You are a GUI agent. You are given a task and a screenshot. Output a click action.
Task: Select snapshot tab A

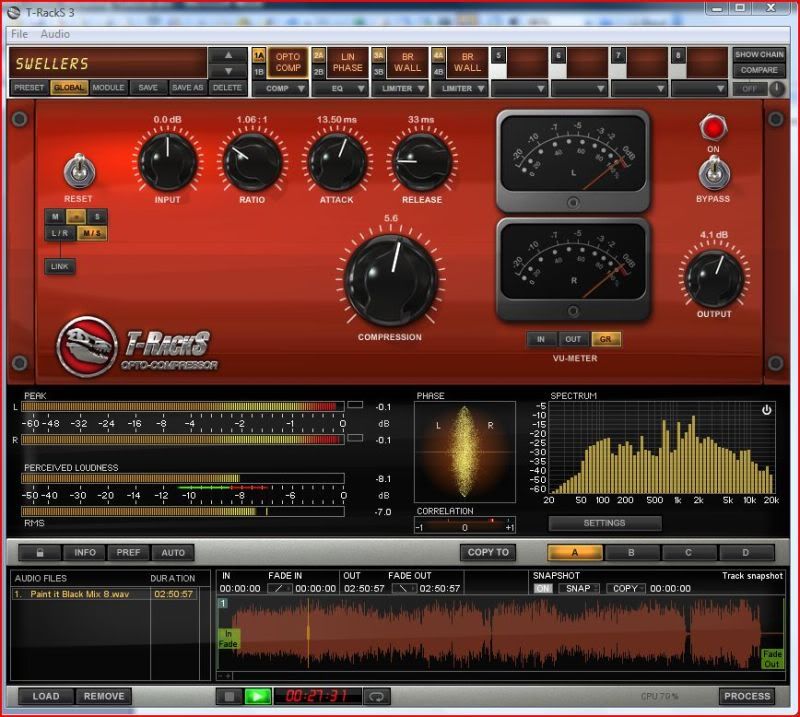pos(574,553)
